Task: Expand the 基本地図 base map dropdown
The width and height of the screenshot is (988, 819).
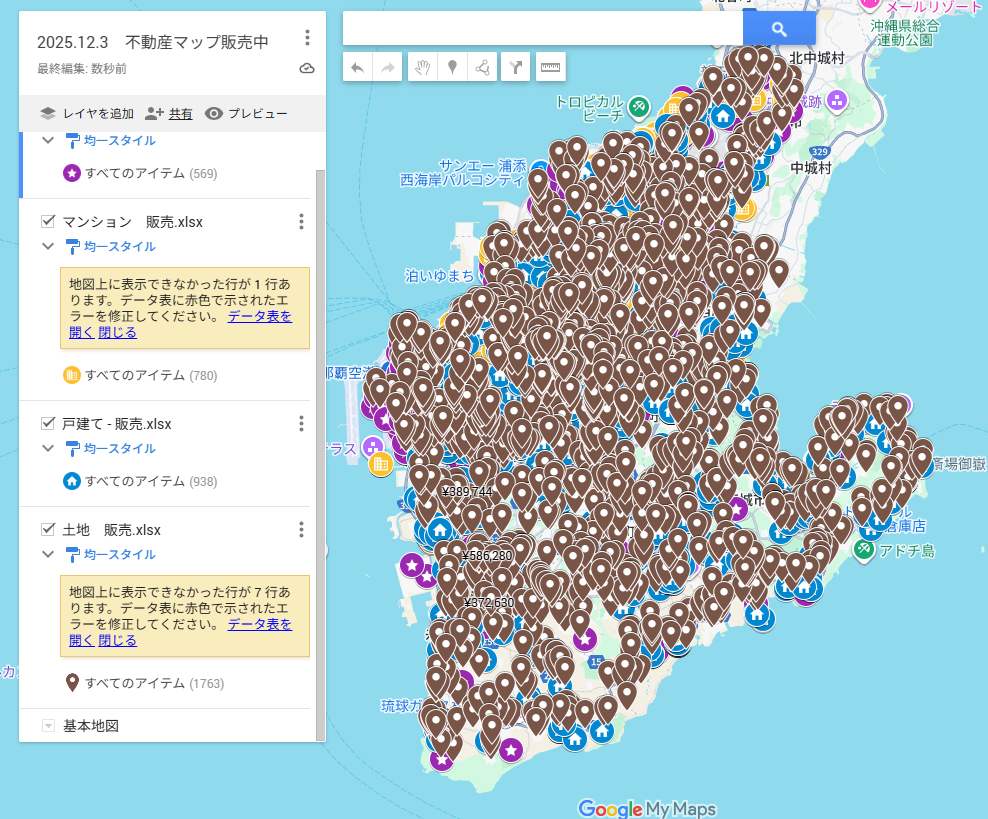Action: (47, 726)
